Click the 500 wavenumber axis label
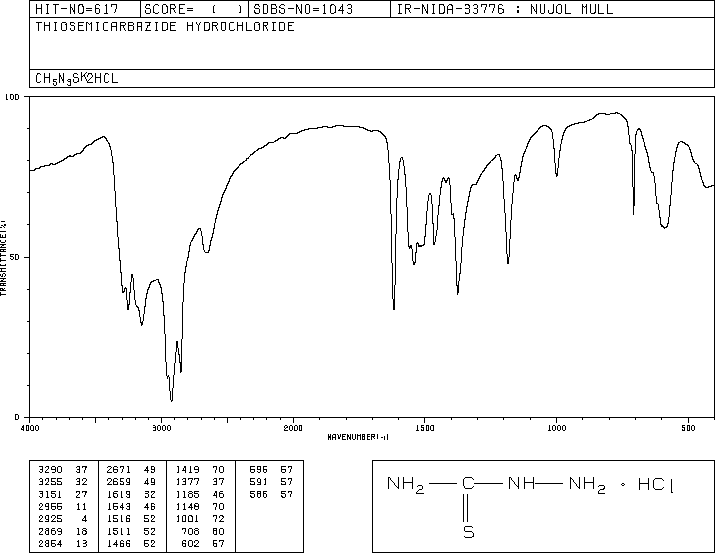The image size is (715, 553). (x=688, y=428)
